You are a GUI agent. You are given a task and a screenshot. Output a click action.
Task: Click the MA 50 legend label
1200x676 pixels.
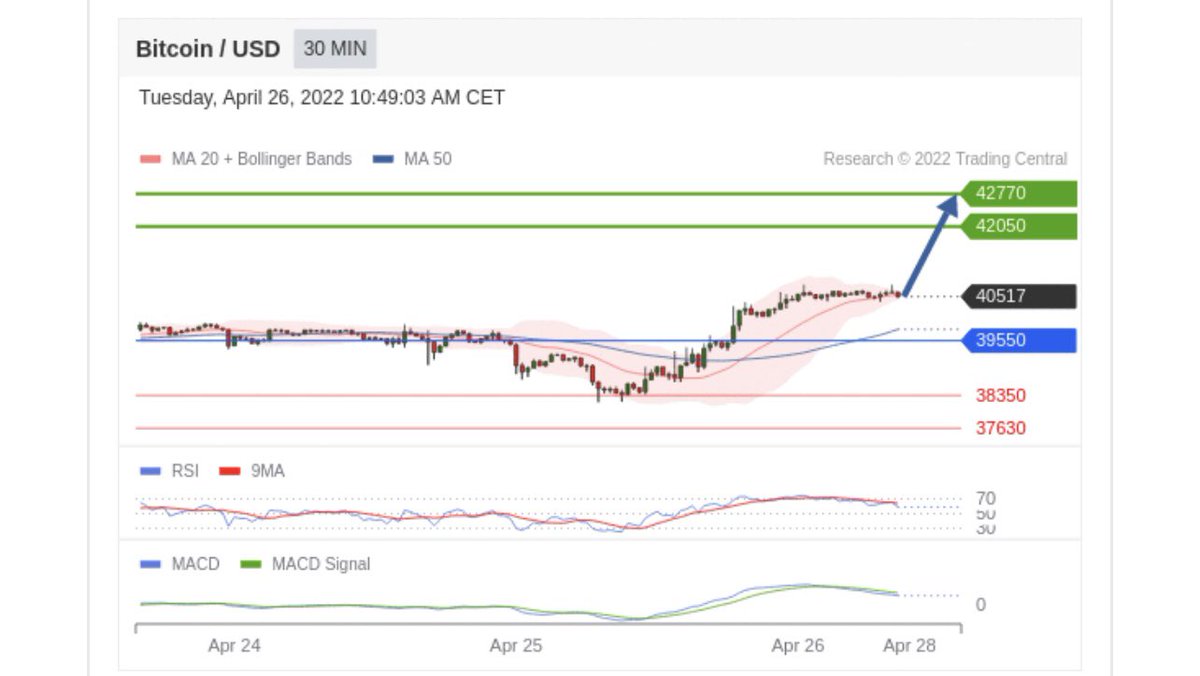tap(428, 158)
